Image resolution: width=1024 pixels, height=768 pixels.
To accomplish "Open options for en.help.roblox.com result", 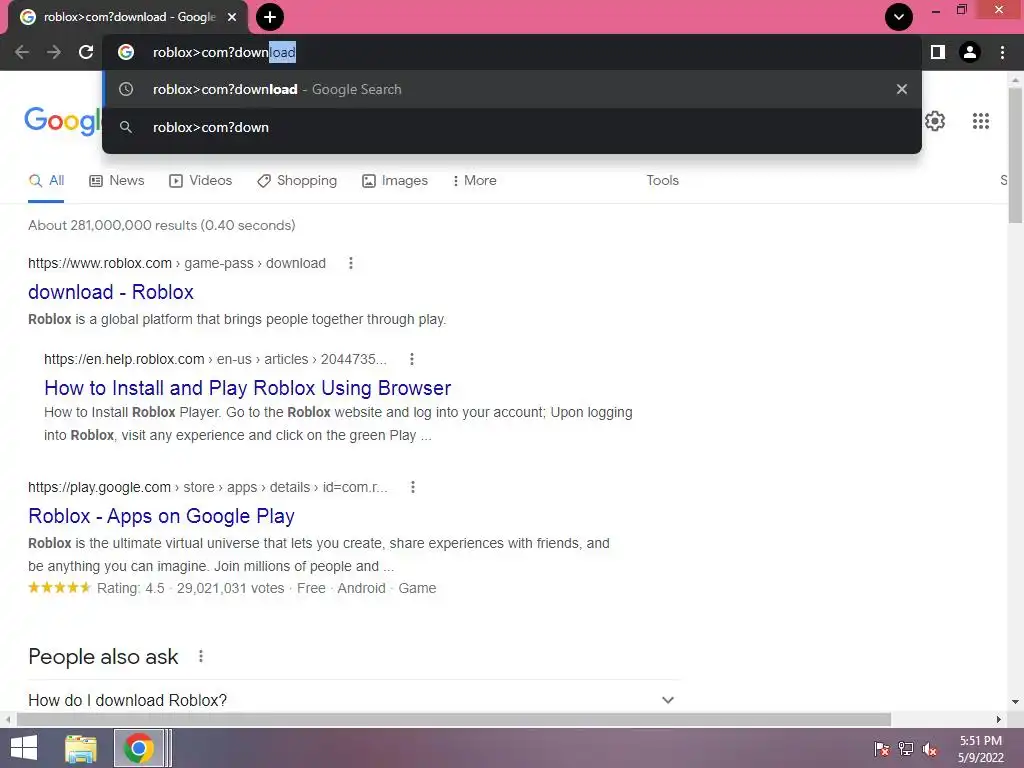I will [x=411, y=359].
